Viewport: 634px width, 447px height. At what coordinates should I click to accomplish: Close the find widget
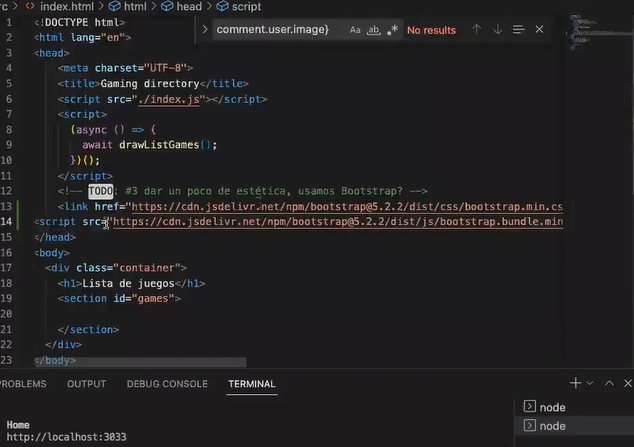(x=539, y=30)
